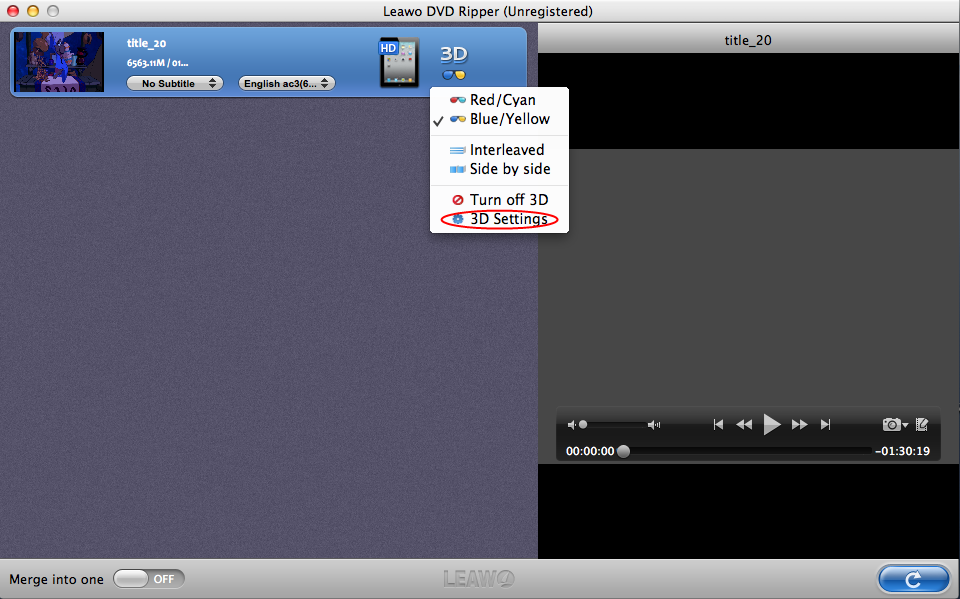Screen dimensions: 960x599
Task: Toggle the Merge into one switch
Action: [148, 579]
